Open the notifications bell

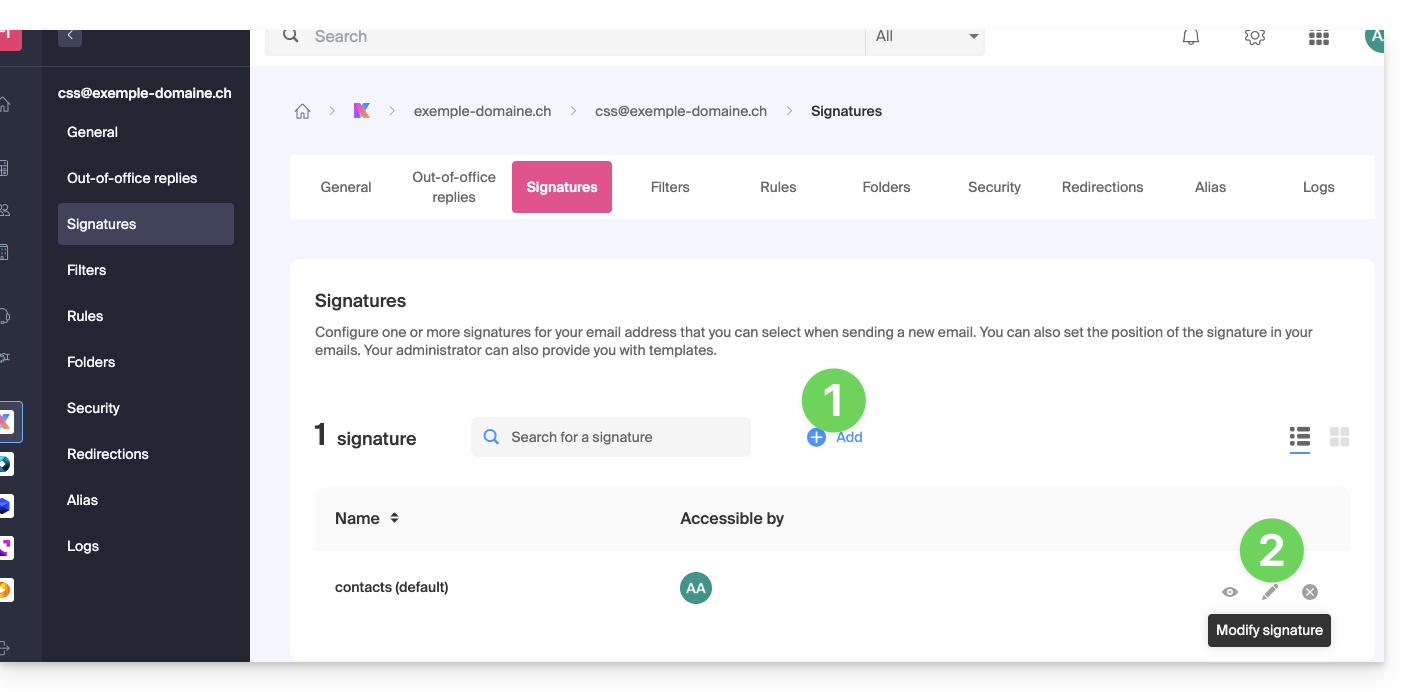click(x=1191, y=37)
